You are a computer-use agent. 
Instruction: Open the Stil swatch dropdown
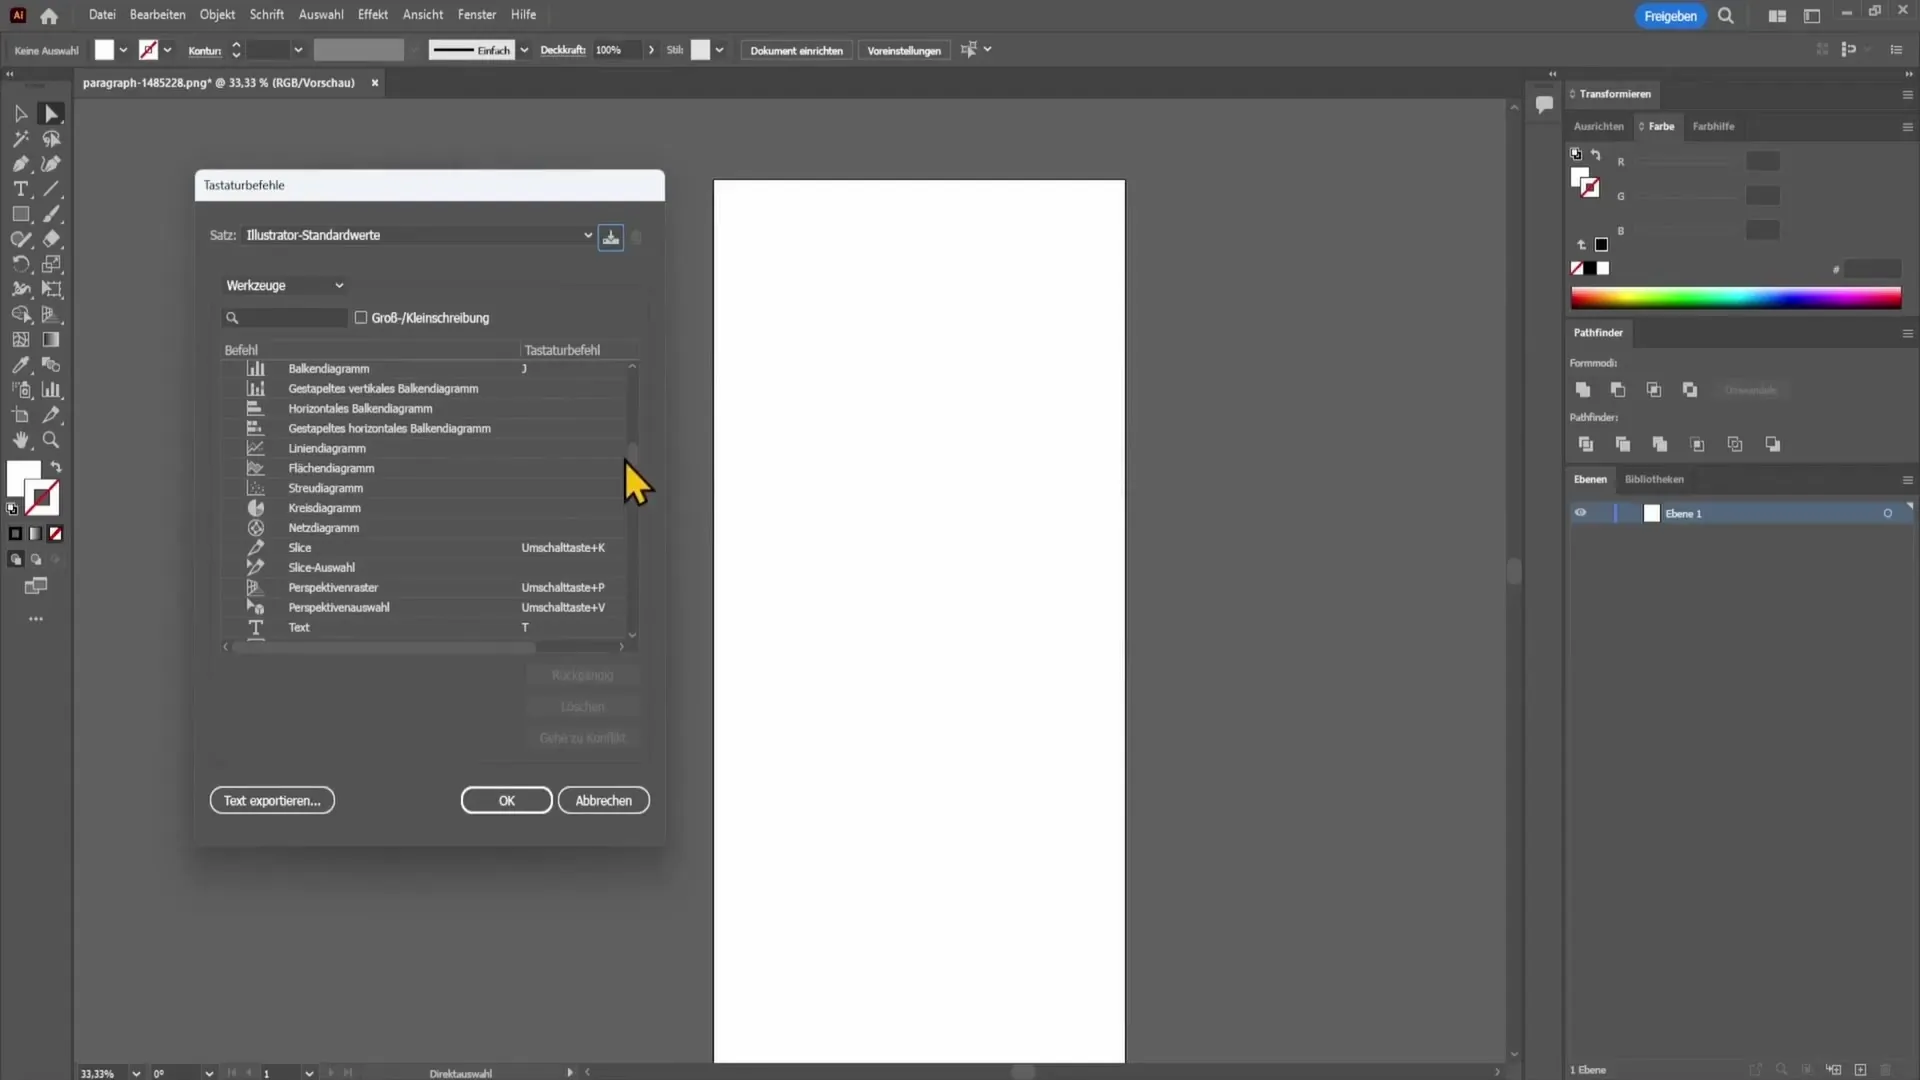(x=719, y=50)
